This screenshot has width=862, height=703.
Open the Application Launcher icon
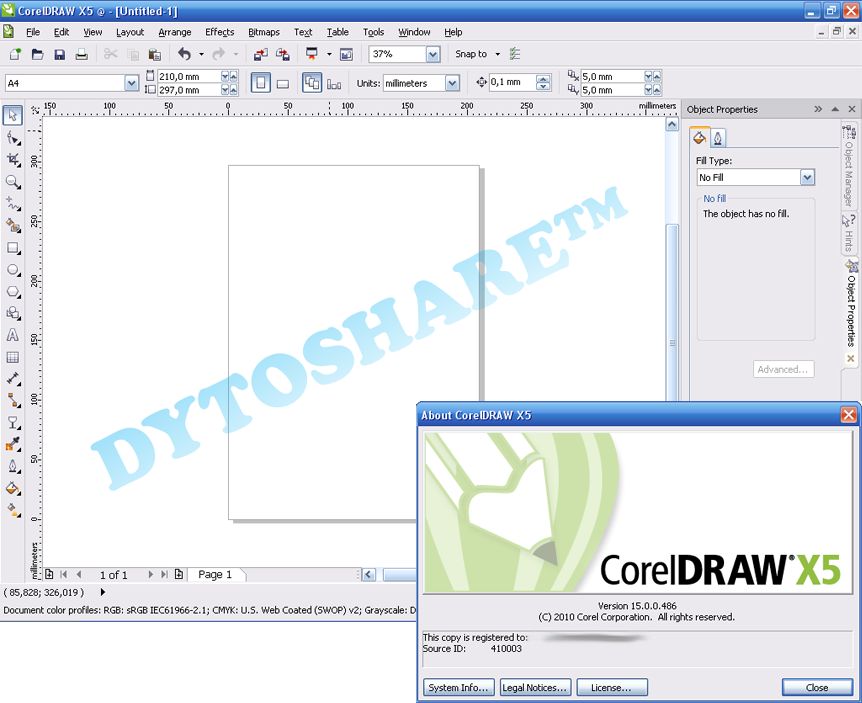312,54
